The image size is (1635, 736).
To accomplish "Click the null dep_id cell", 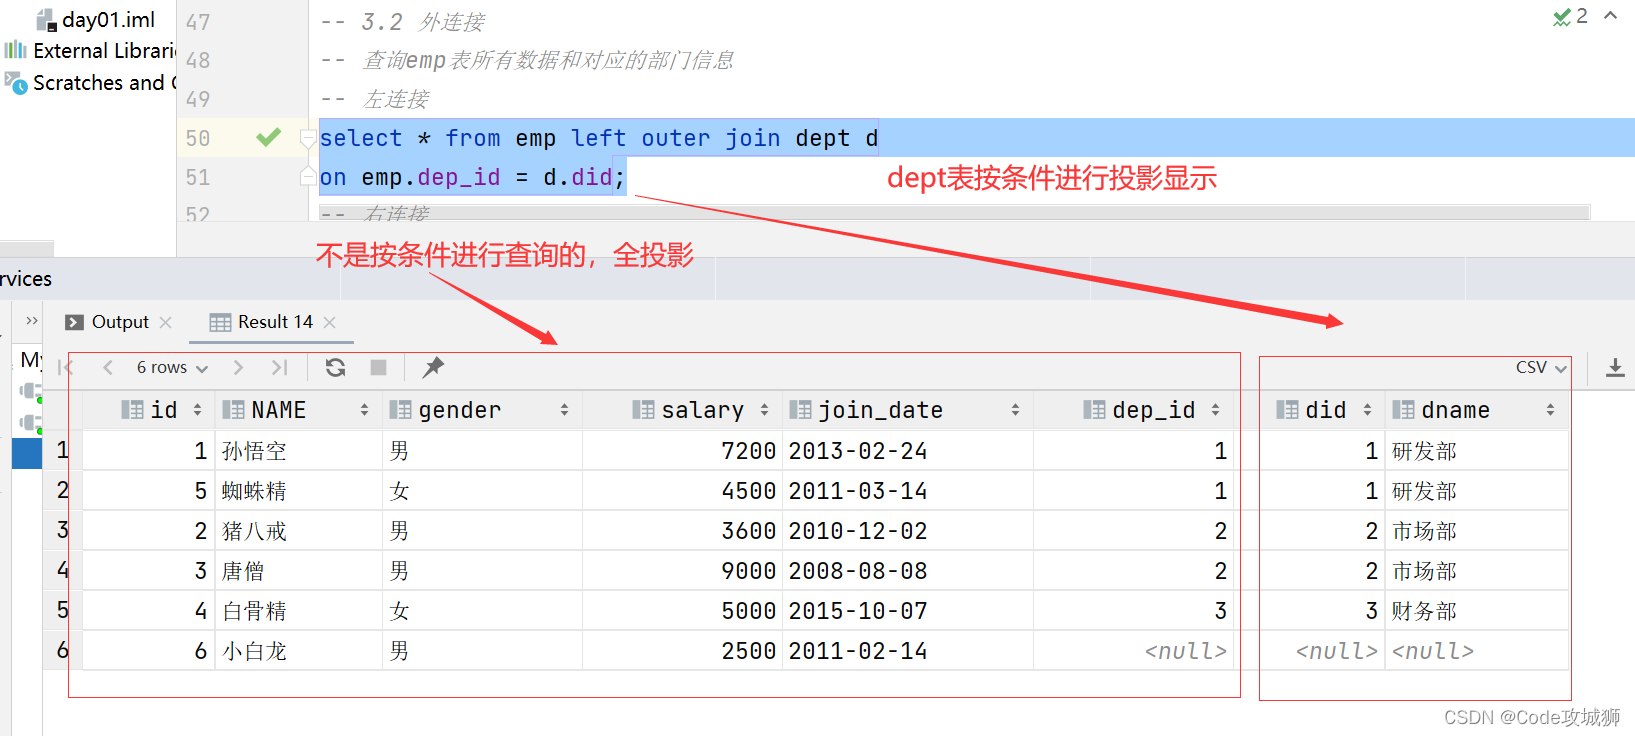I will click(1136, 651).
